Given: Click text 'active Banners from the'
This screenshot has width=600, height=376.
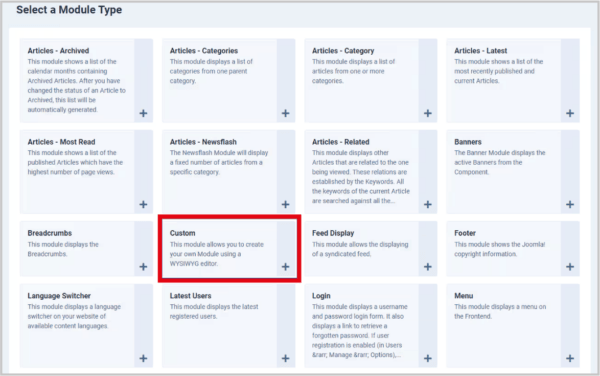Looking at the screenshot, I should (488, 163).
